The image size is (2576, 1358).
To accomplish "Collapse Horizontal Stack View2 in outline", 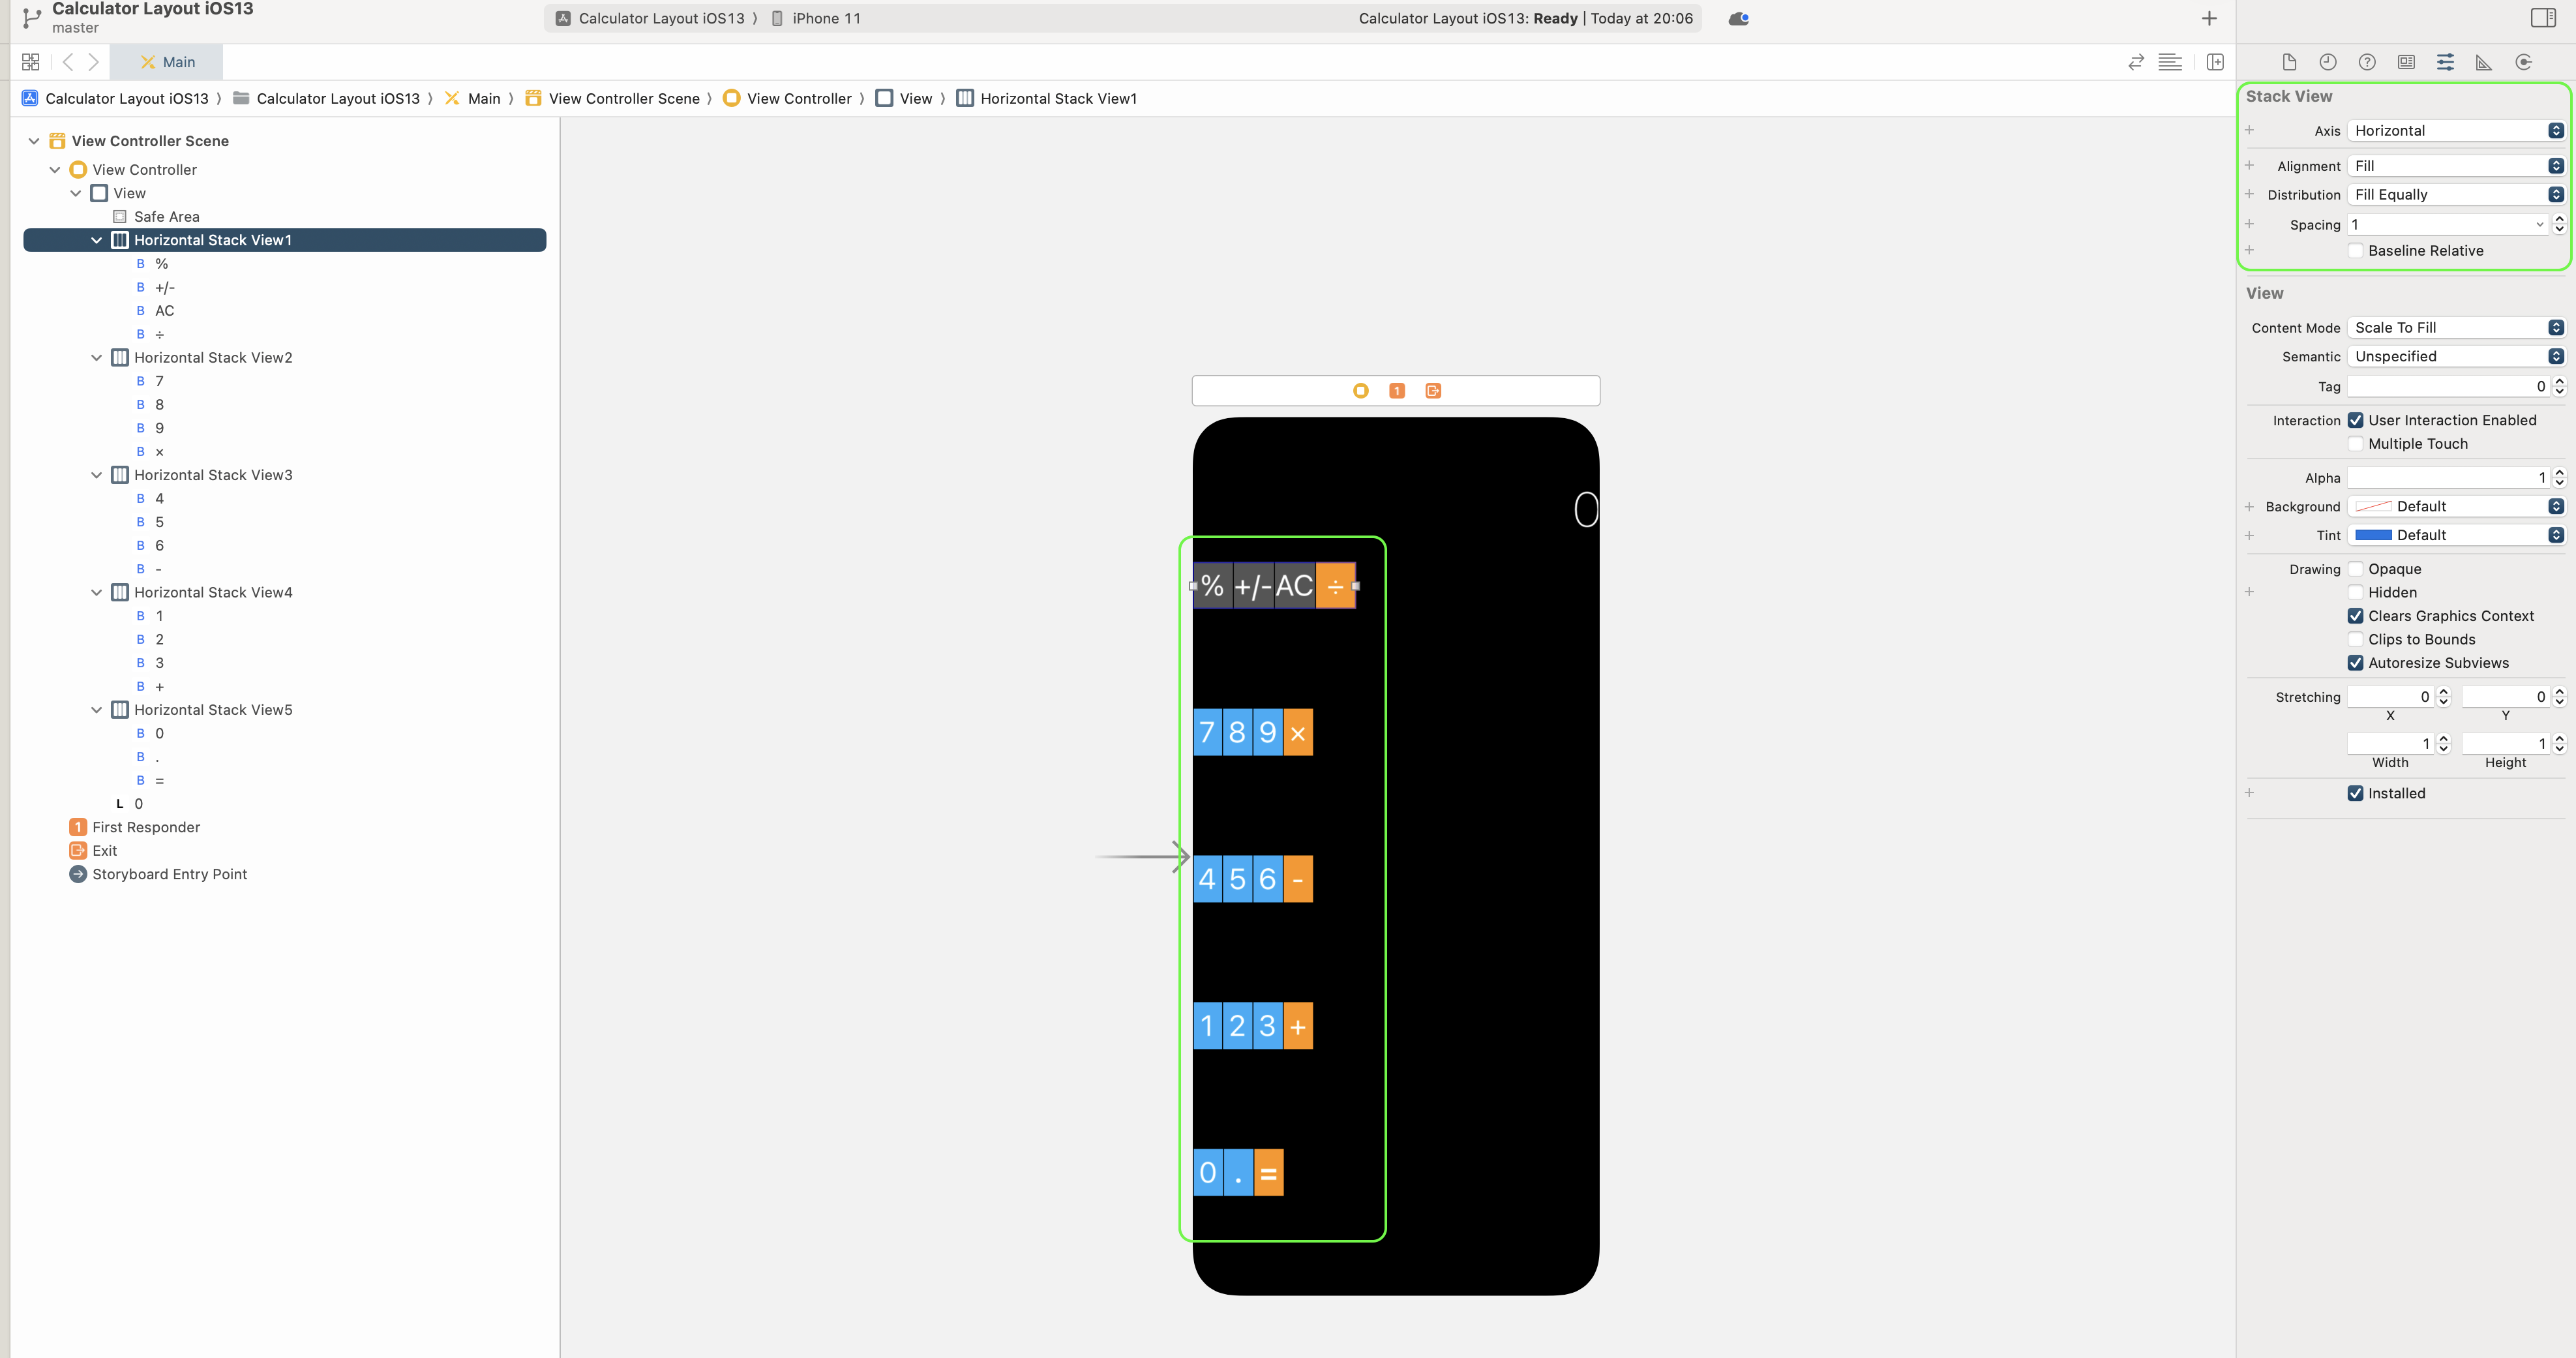I will click(96, 358).
